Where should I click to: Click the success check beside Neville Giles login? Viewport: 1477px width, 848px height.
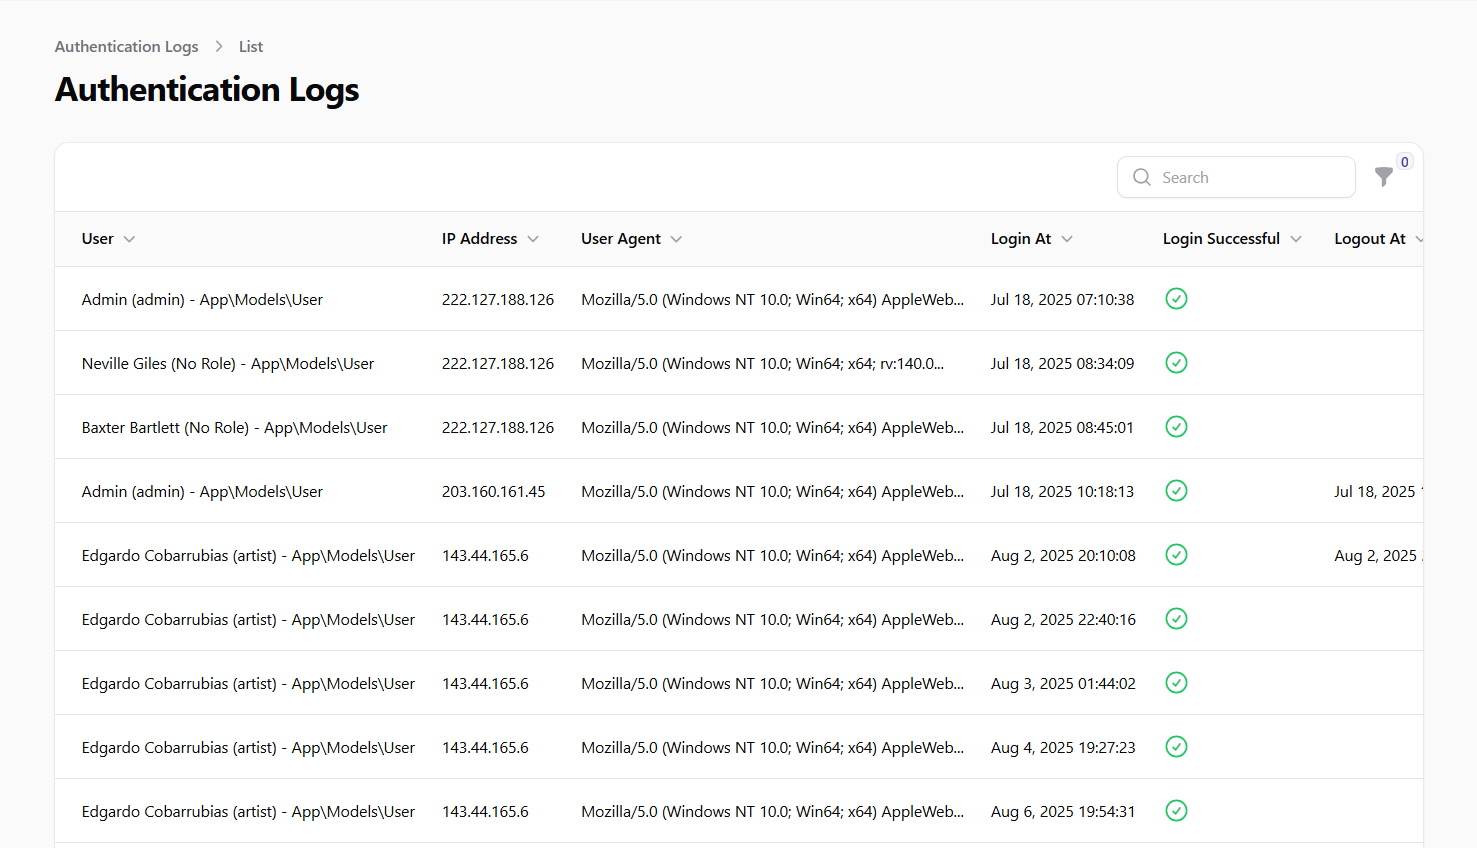click(1176, 362)
